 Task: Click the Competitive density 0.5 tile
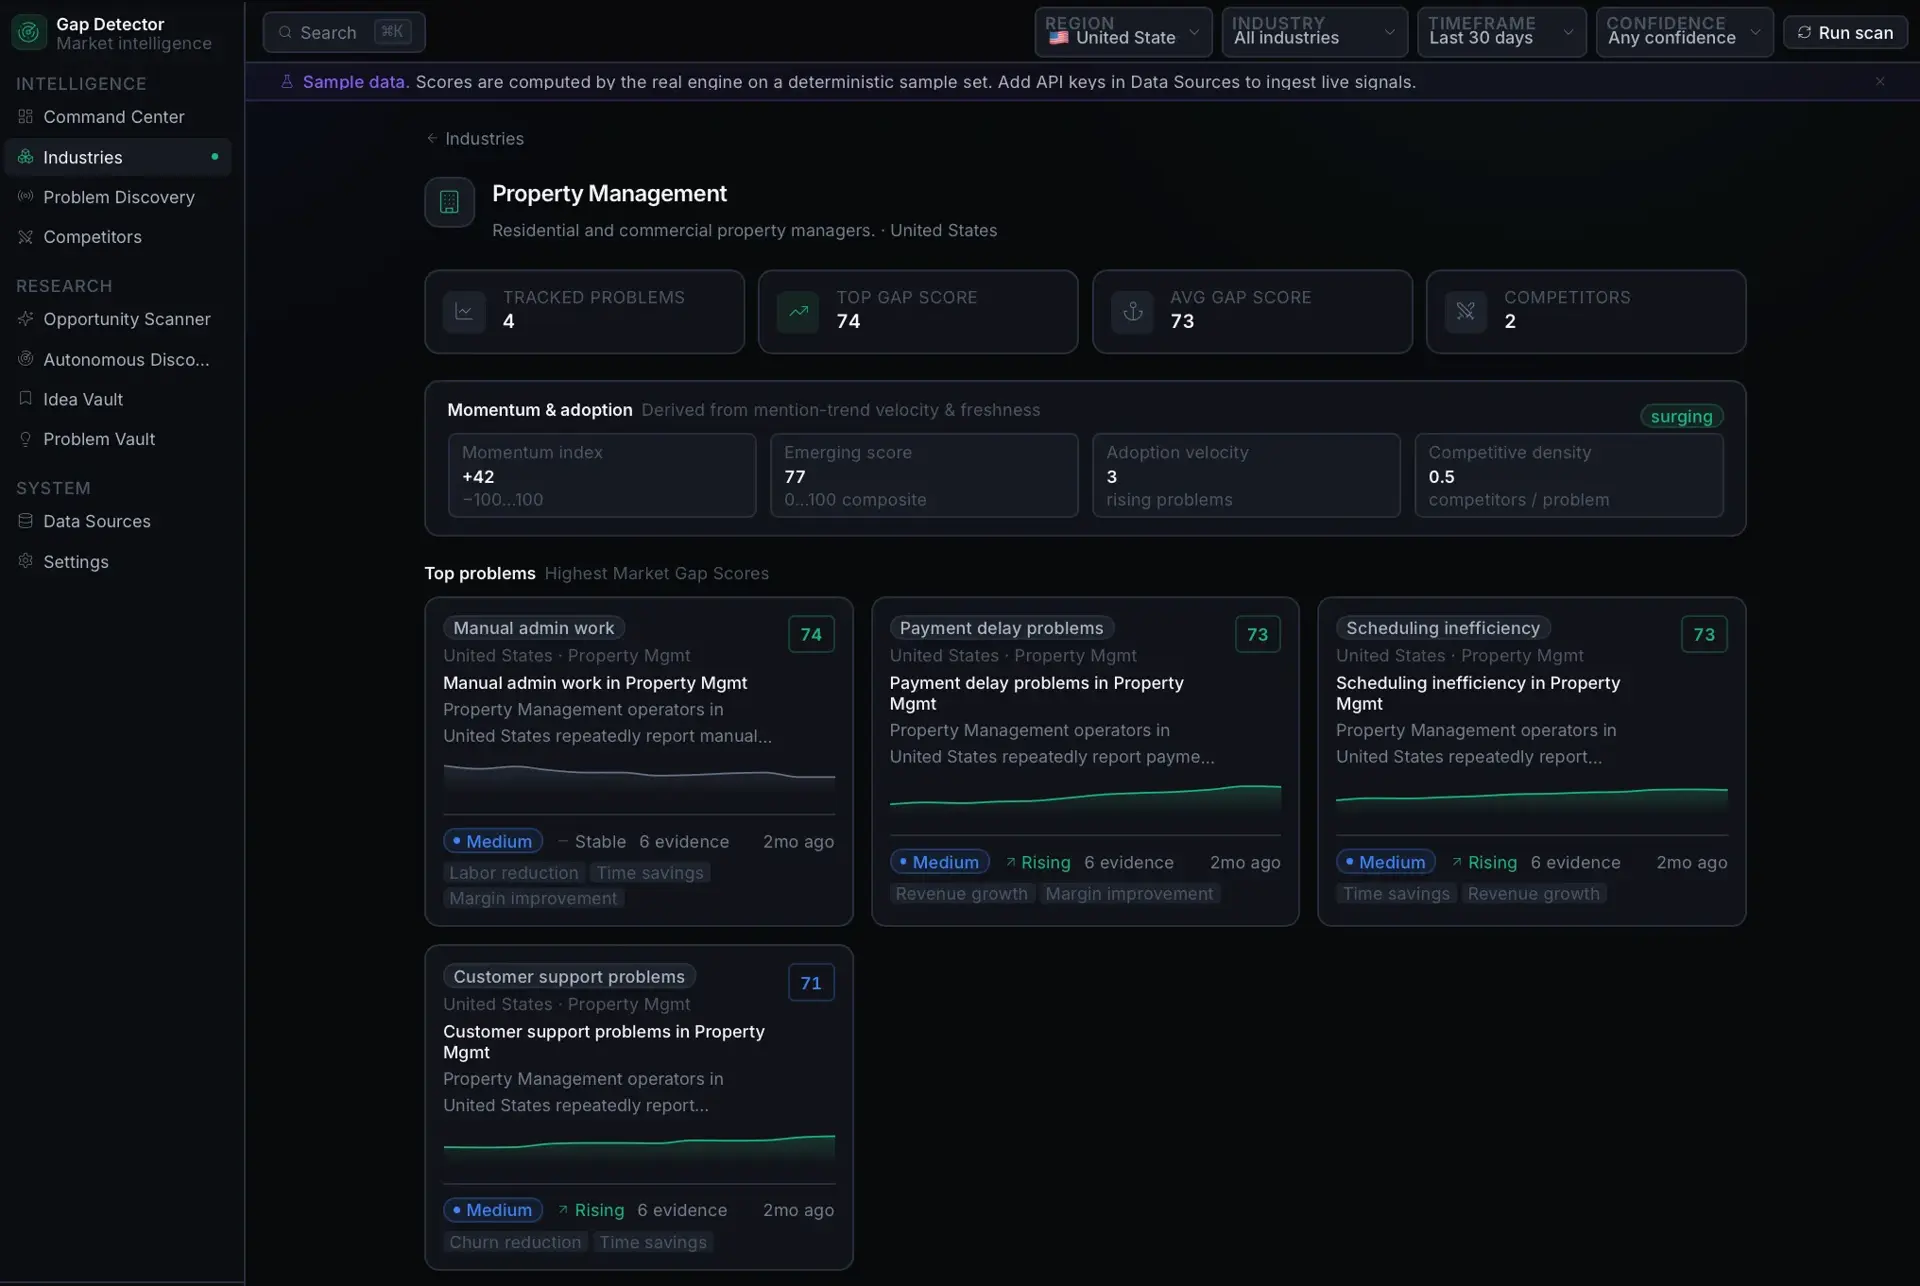pos(1568,475)
